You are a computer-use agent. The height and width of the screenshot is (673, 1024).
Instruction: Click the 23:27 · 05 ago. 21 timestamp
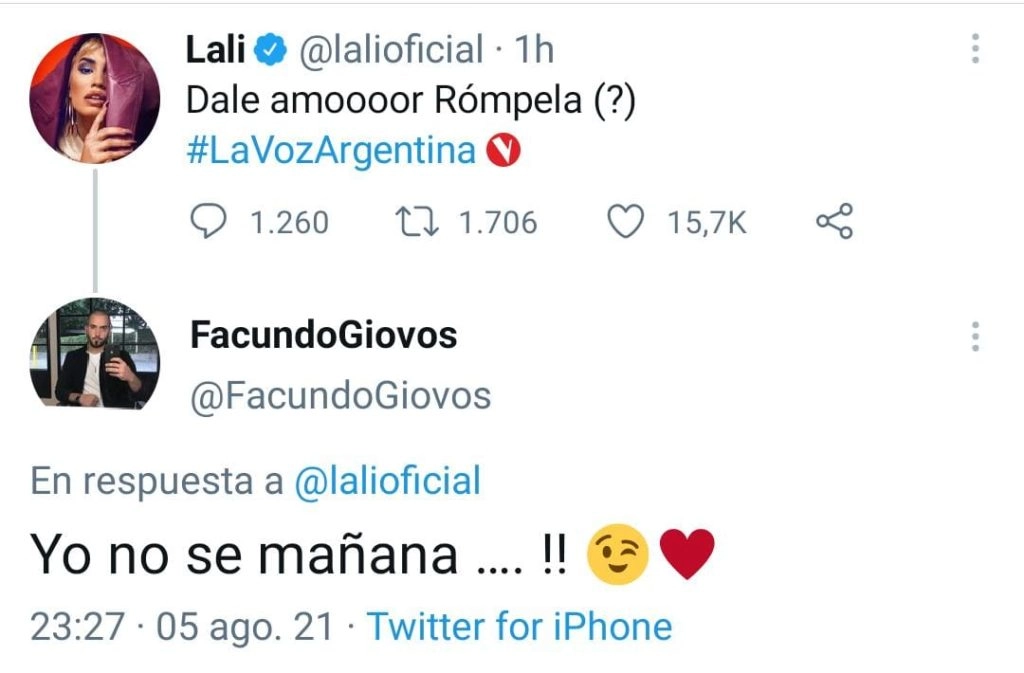click(181, 627)
